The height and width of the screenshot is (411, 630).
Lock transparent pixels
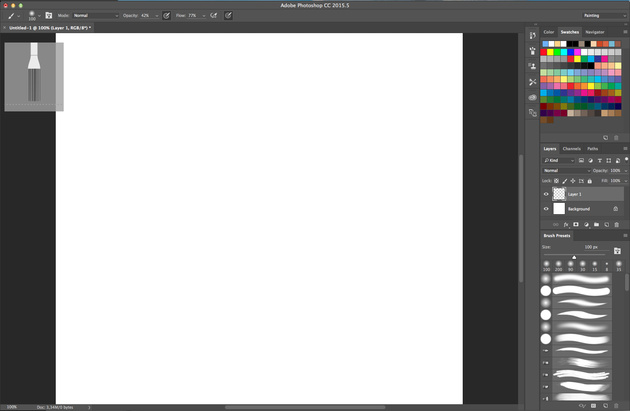[x=556, y=181]
